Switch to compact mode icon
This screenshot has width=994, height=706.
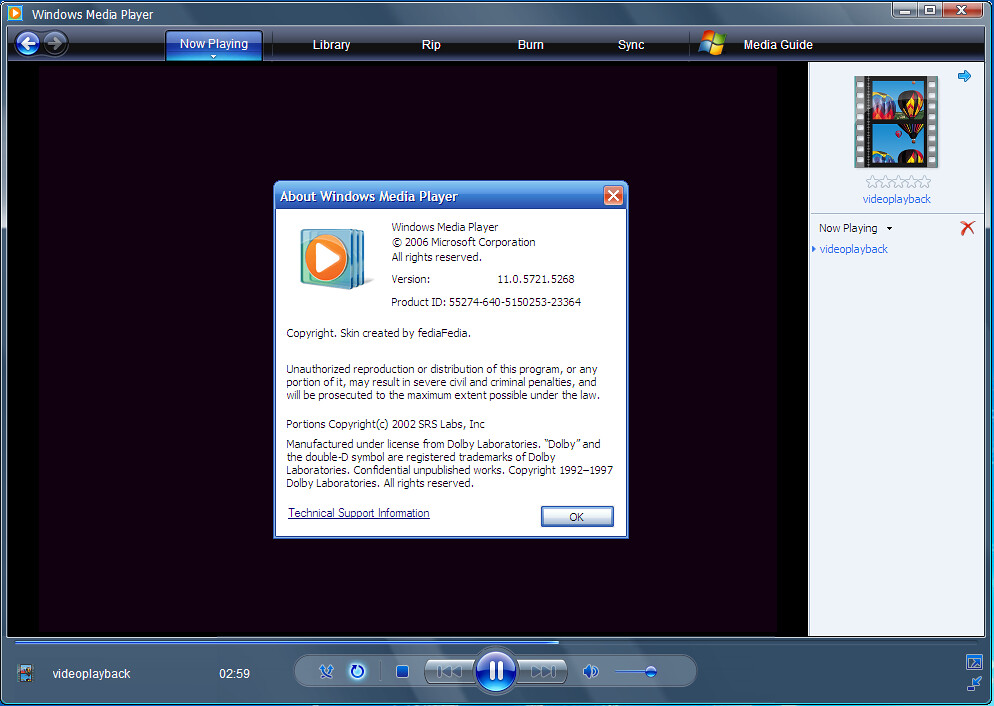pos(974,683)
